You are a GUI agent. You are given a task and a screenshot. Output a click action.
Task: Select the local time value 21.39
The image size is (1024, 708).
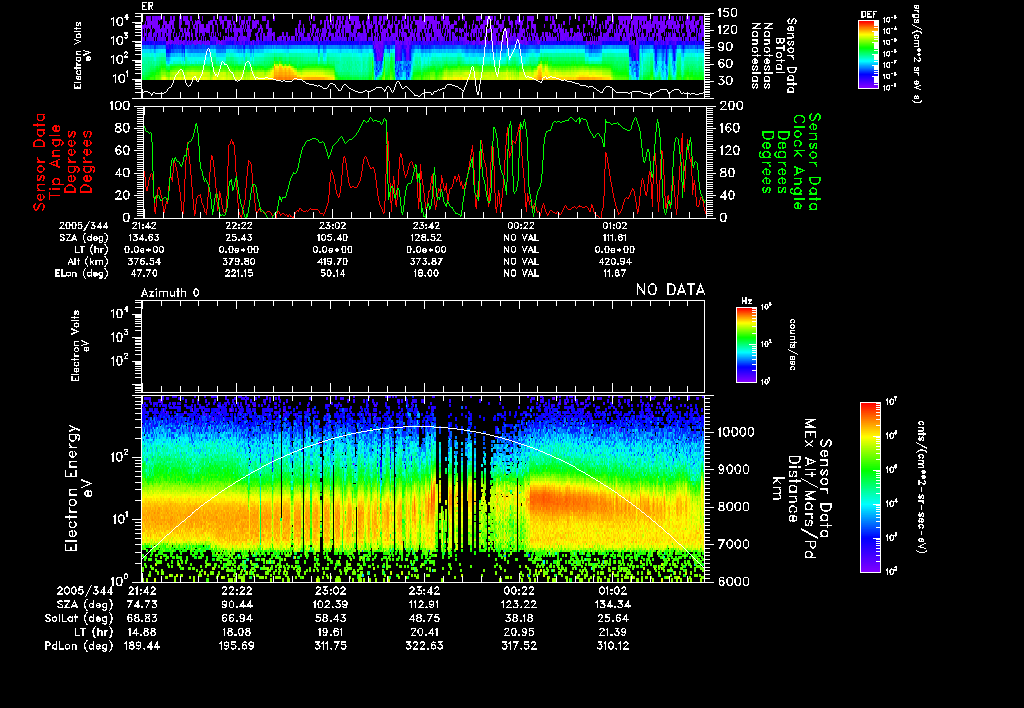pyautogui.click(x=613, y=632)
